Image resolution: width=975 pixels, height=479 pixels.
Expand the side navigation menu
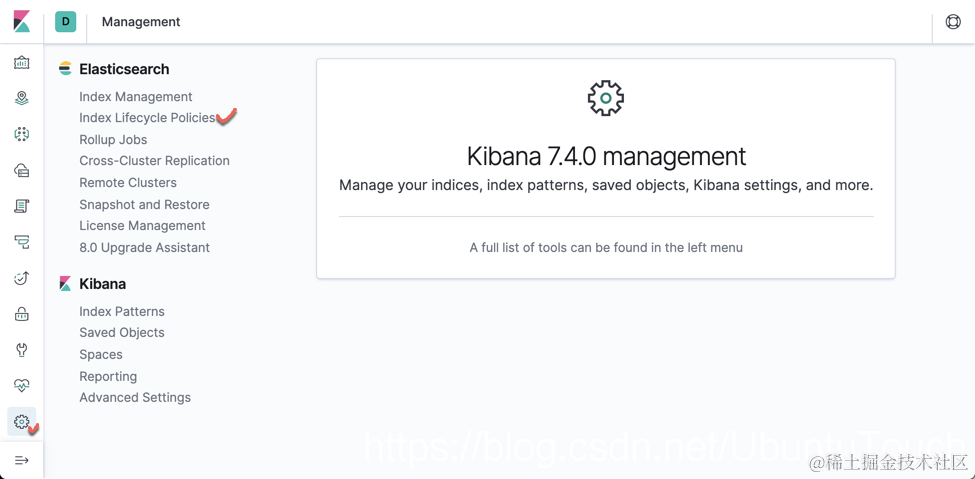22,460
